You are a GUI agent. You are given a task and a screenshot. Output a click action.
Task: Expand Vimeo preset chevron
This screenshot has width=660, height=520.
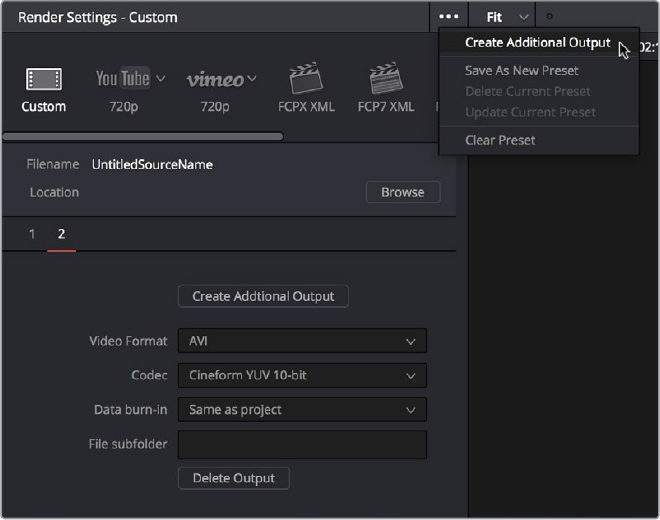click(251, 78)
